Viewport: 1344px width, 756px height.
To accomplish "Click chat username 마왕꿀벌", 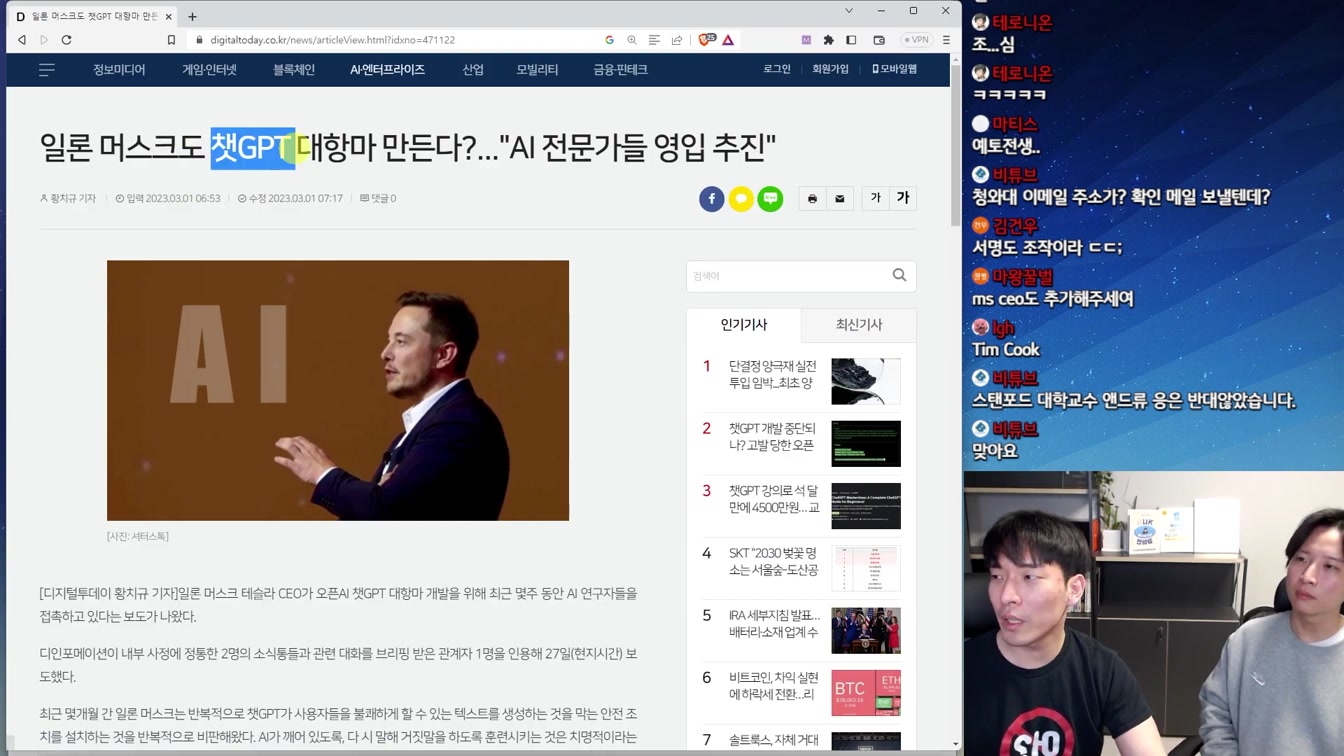I will coord(1022,277).
